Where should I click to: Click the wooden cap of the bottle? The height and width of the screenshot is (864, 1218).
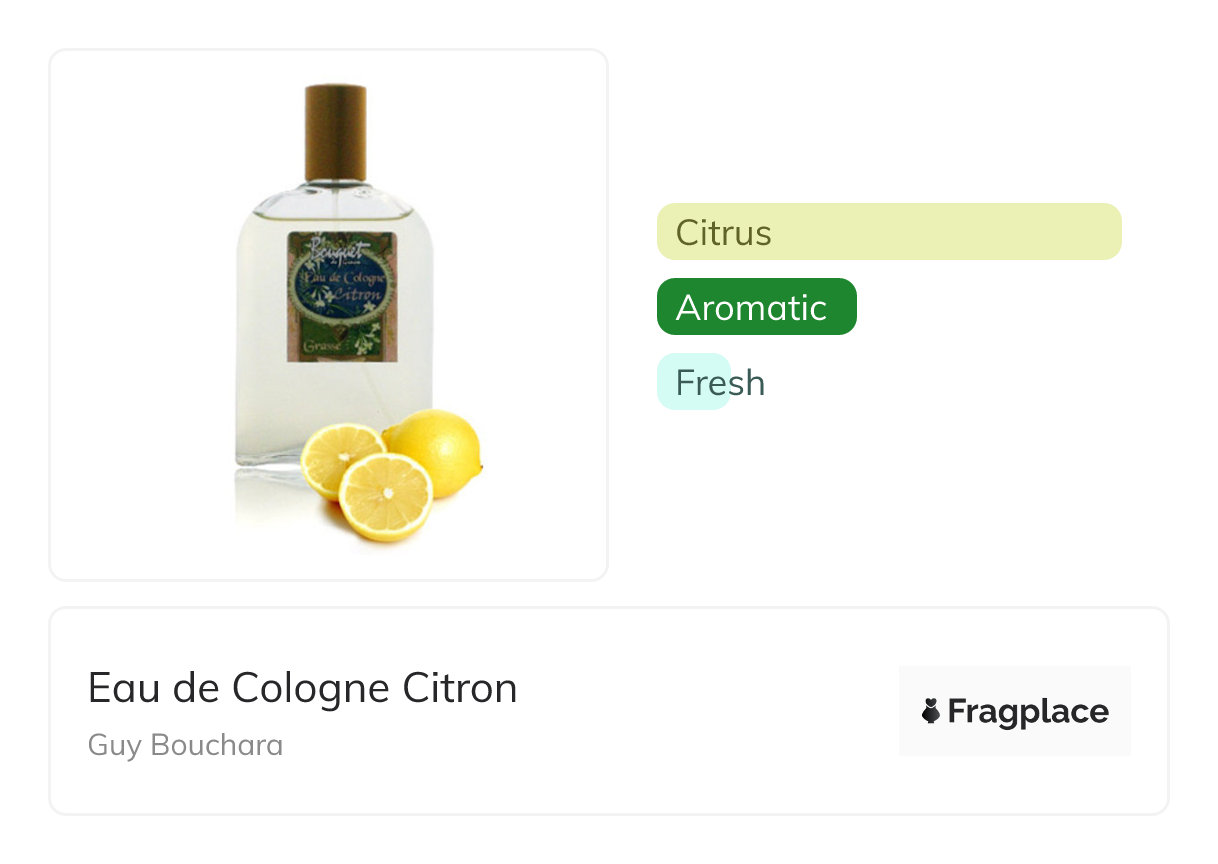[x=336, y=132]
